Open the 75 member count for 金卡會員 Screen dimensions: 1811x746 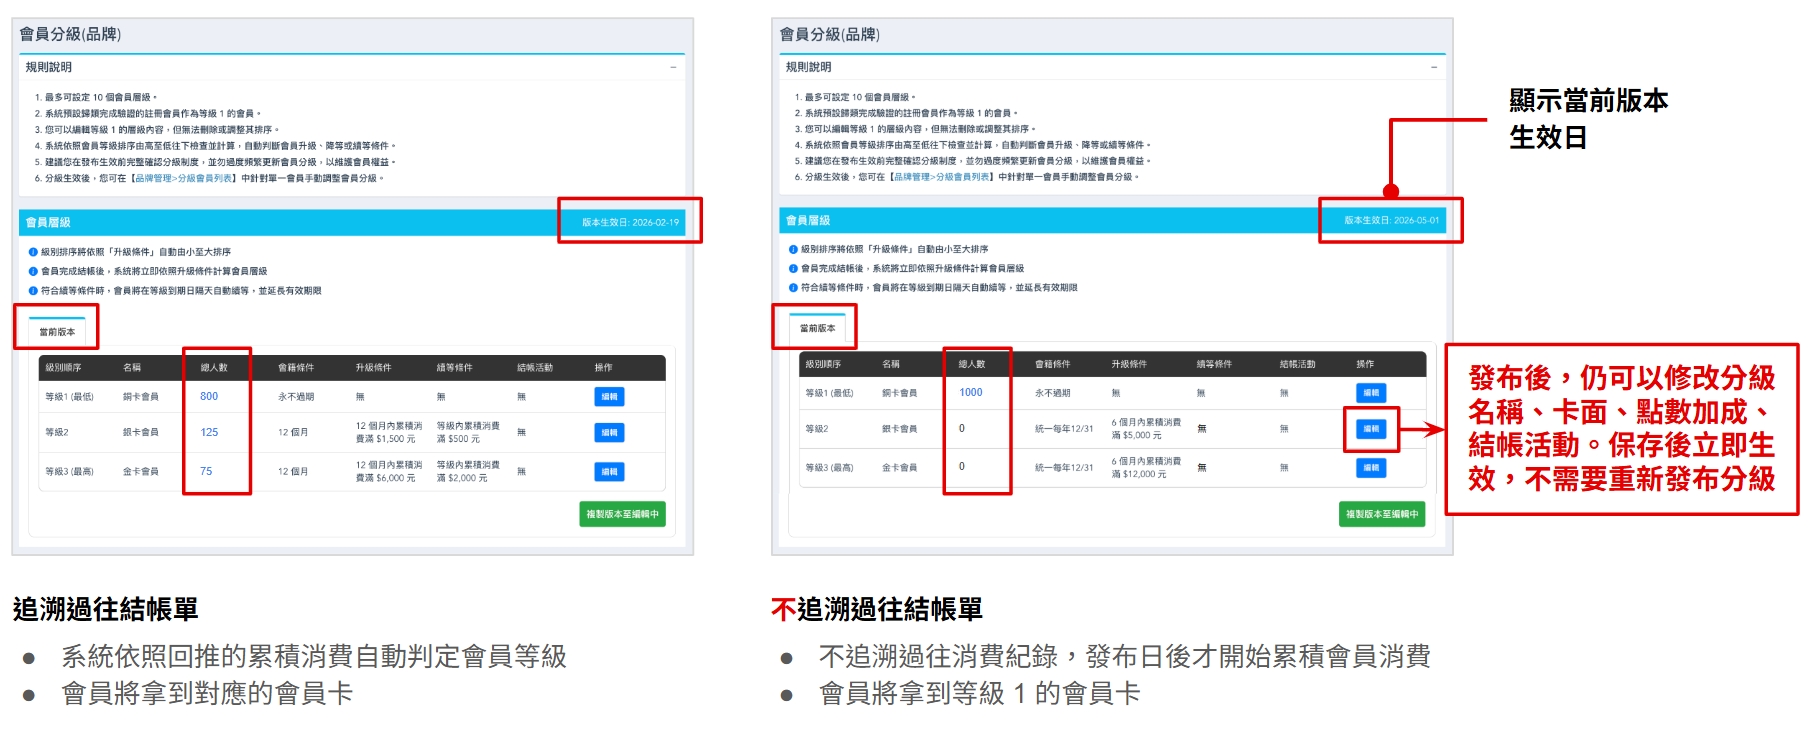(206, 471)
